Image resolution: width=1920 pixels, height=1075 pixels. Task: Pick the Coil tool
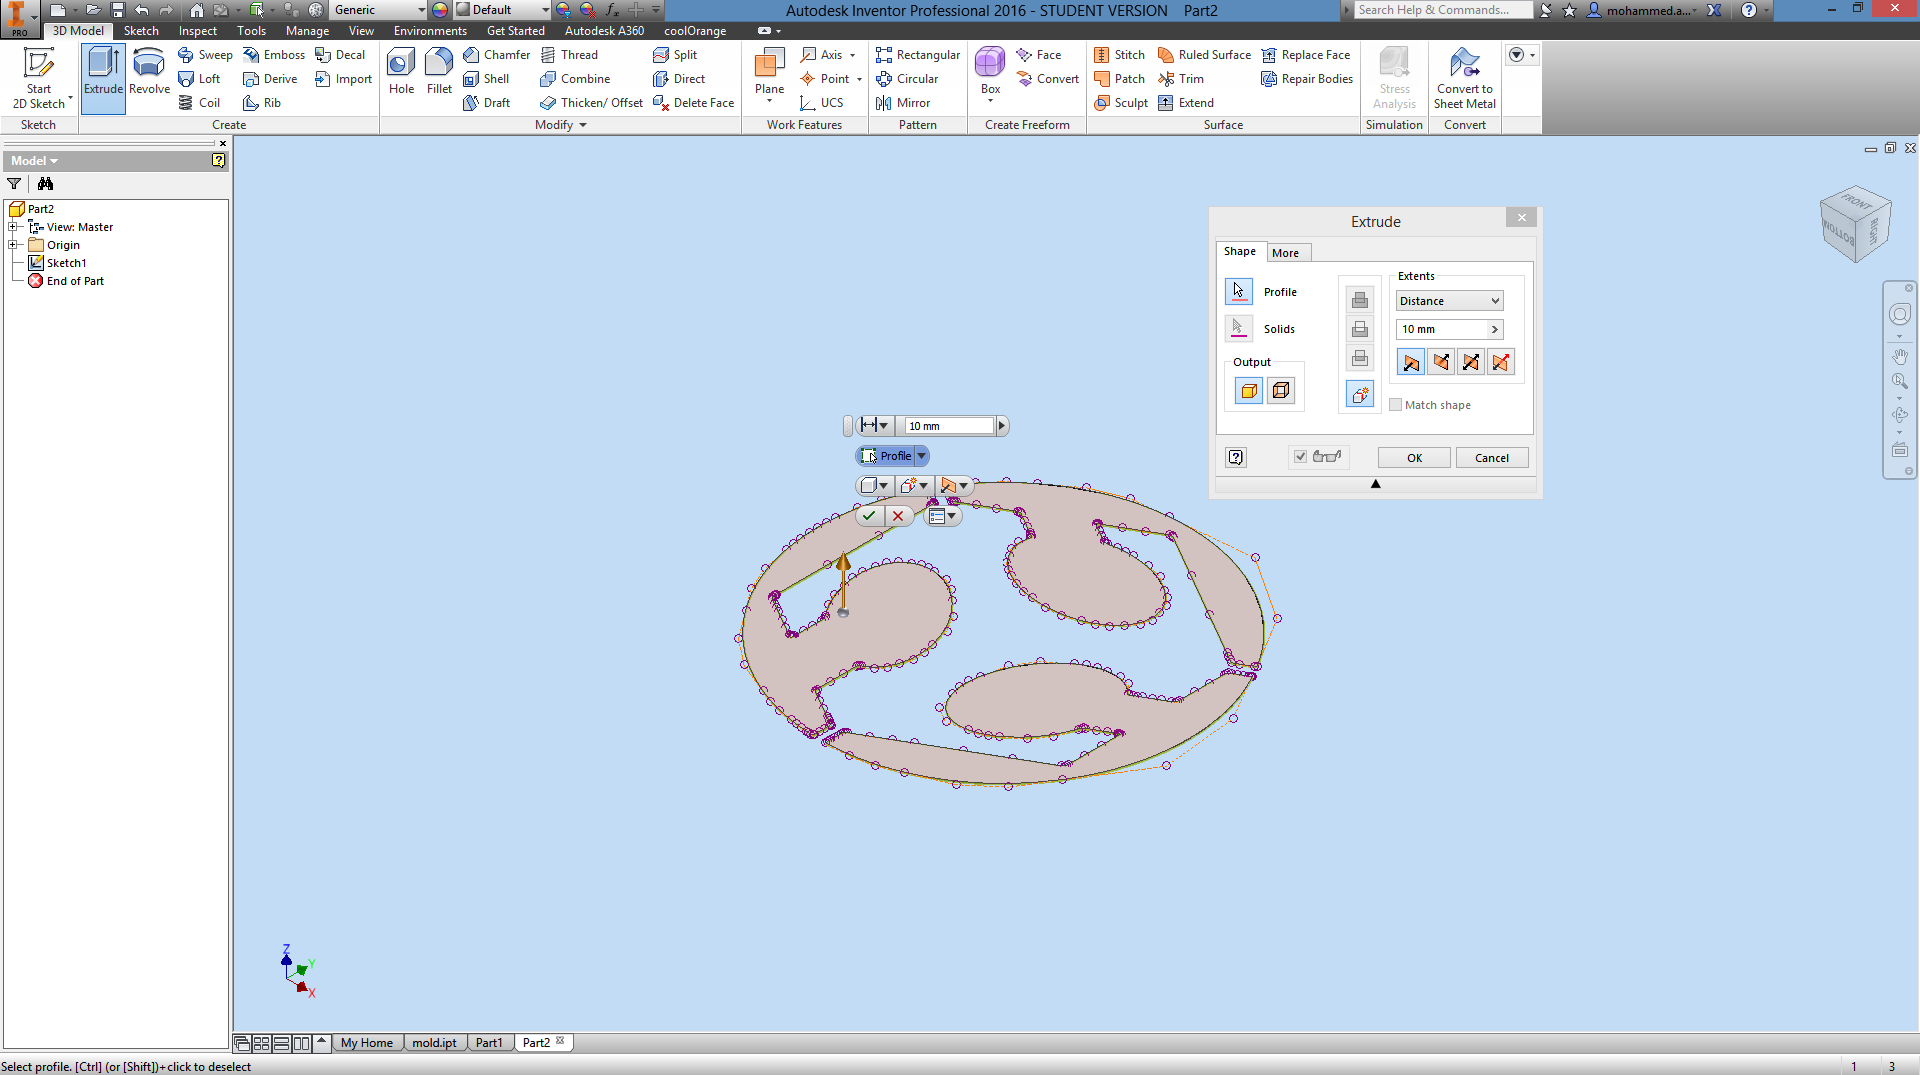[x=199, y=103]
